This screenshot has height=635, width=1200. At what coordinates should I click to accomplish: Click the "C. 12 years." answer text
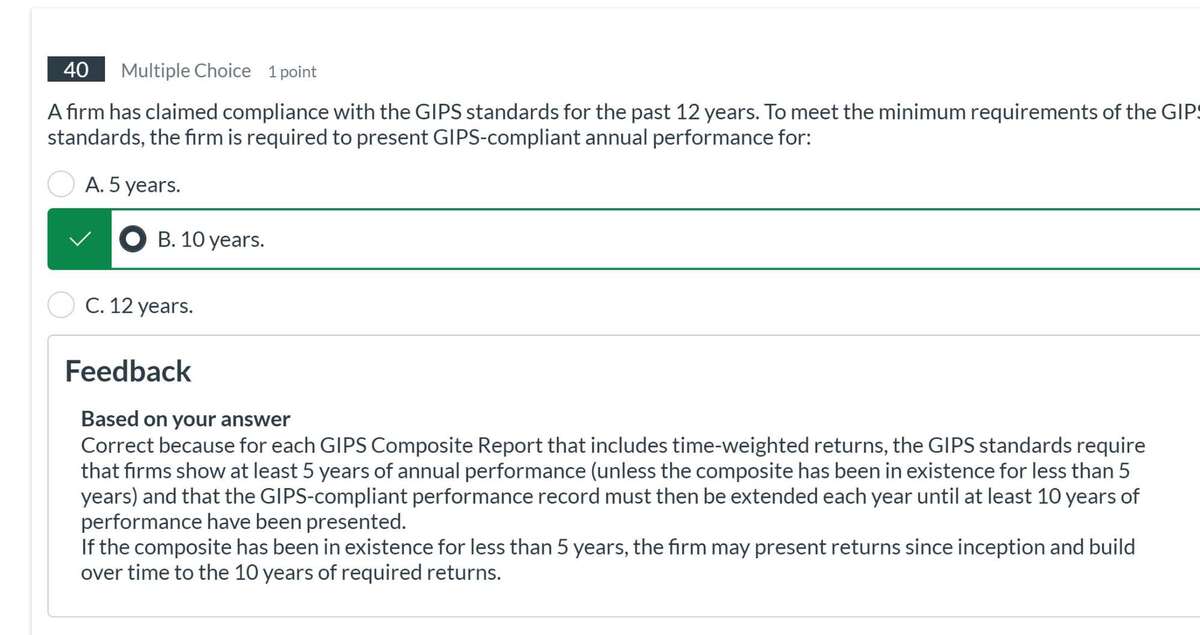coord(139,305)
